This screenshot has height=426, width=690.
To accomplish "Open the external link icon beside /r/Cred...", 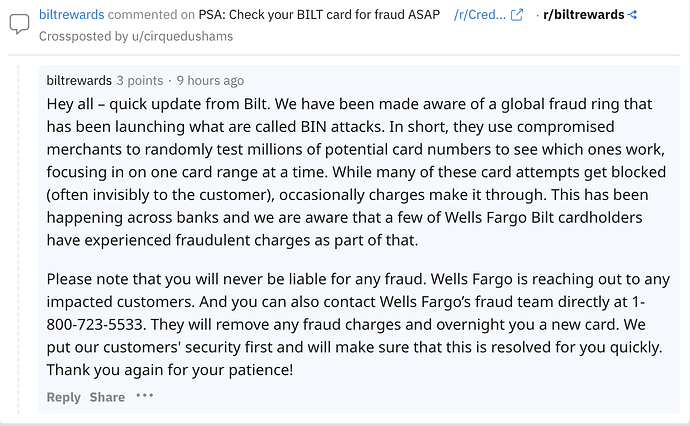I will (x=517, y=15).
